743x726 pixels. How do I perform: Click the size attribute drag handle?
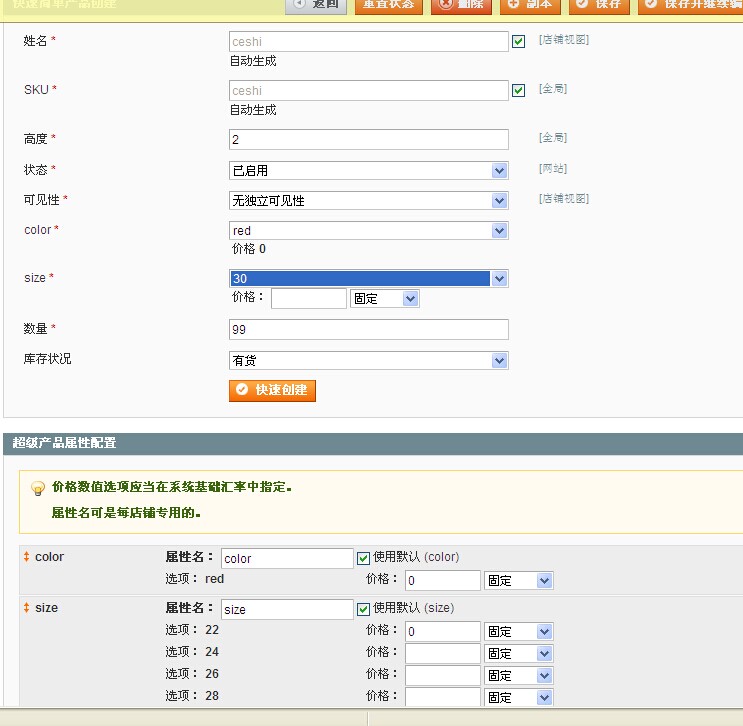pyautogui.click(x=27, y=608)
